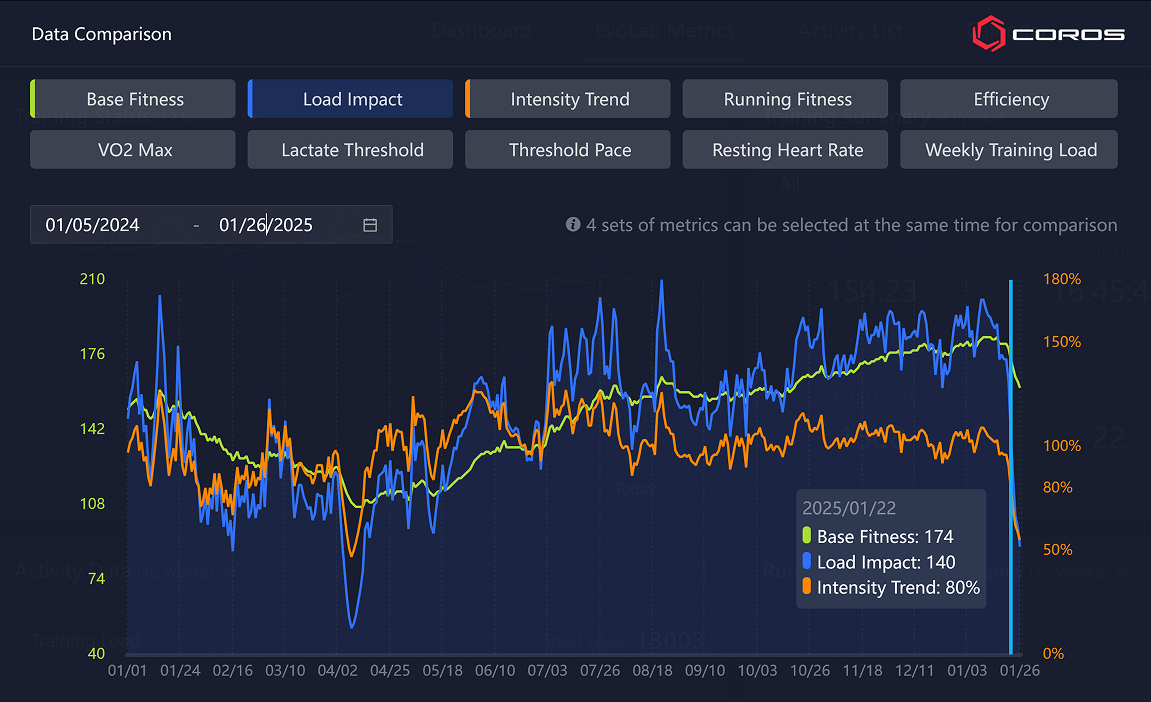
Task: Add VO2 Max to the comparison
Action: (134, 150)
